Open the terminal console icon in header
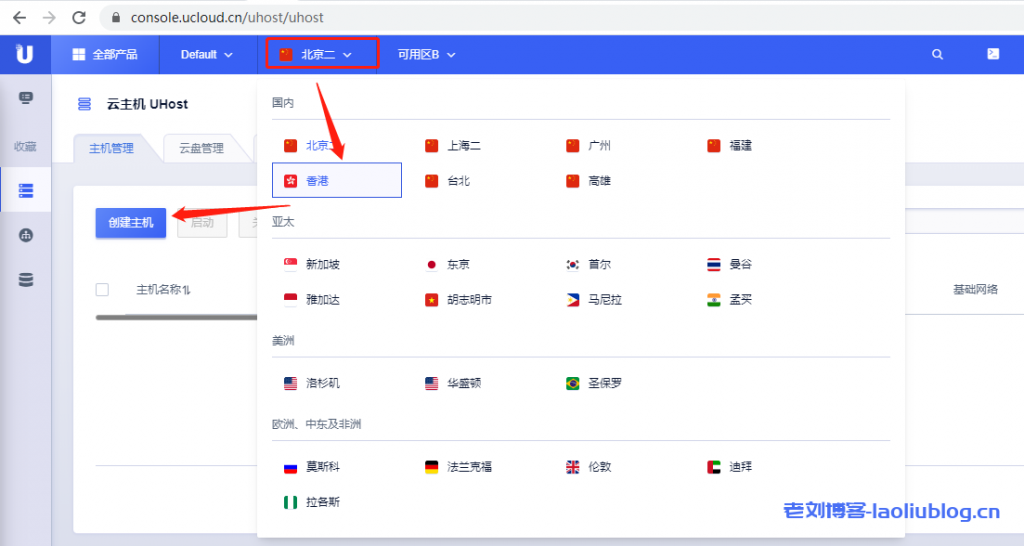The width and height of the screenshot is (1024, 546). [x=992, y=54]
